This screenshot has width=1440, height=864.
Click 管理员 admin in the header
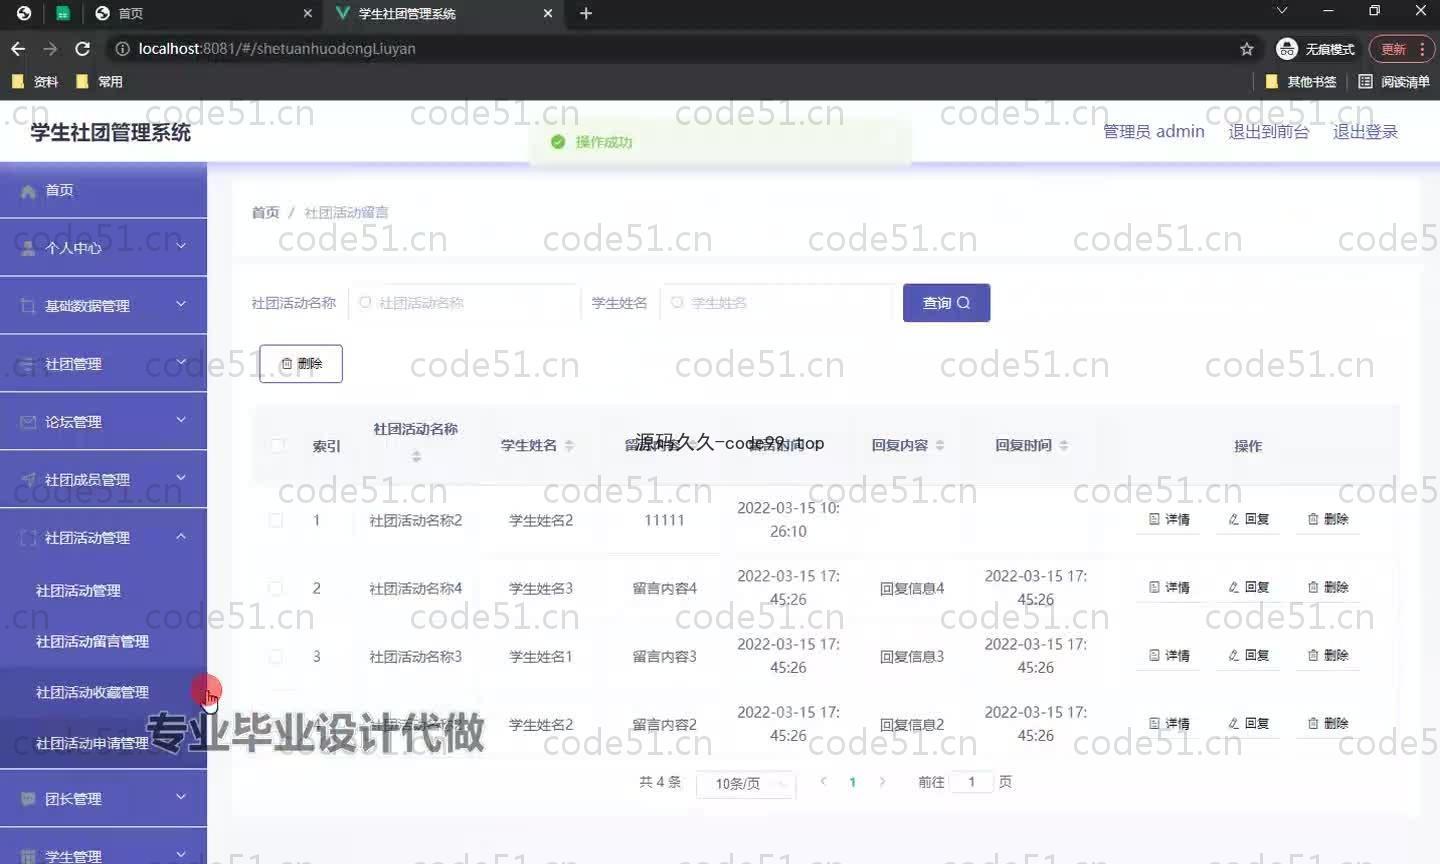click(x=1153, y=131)
